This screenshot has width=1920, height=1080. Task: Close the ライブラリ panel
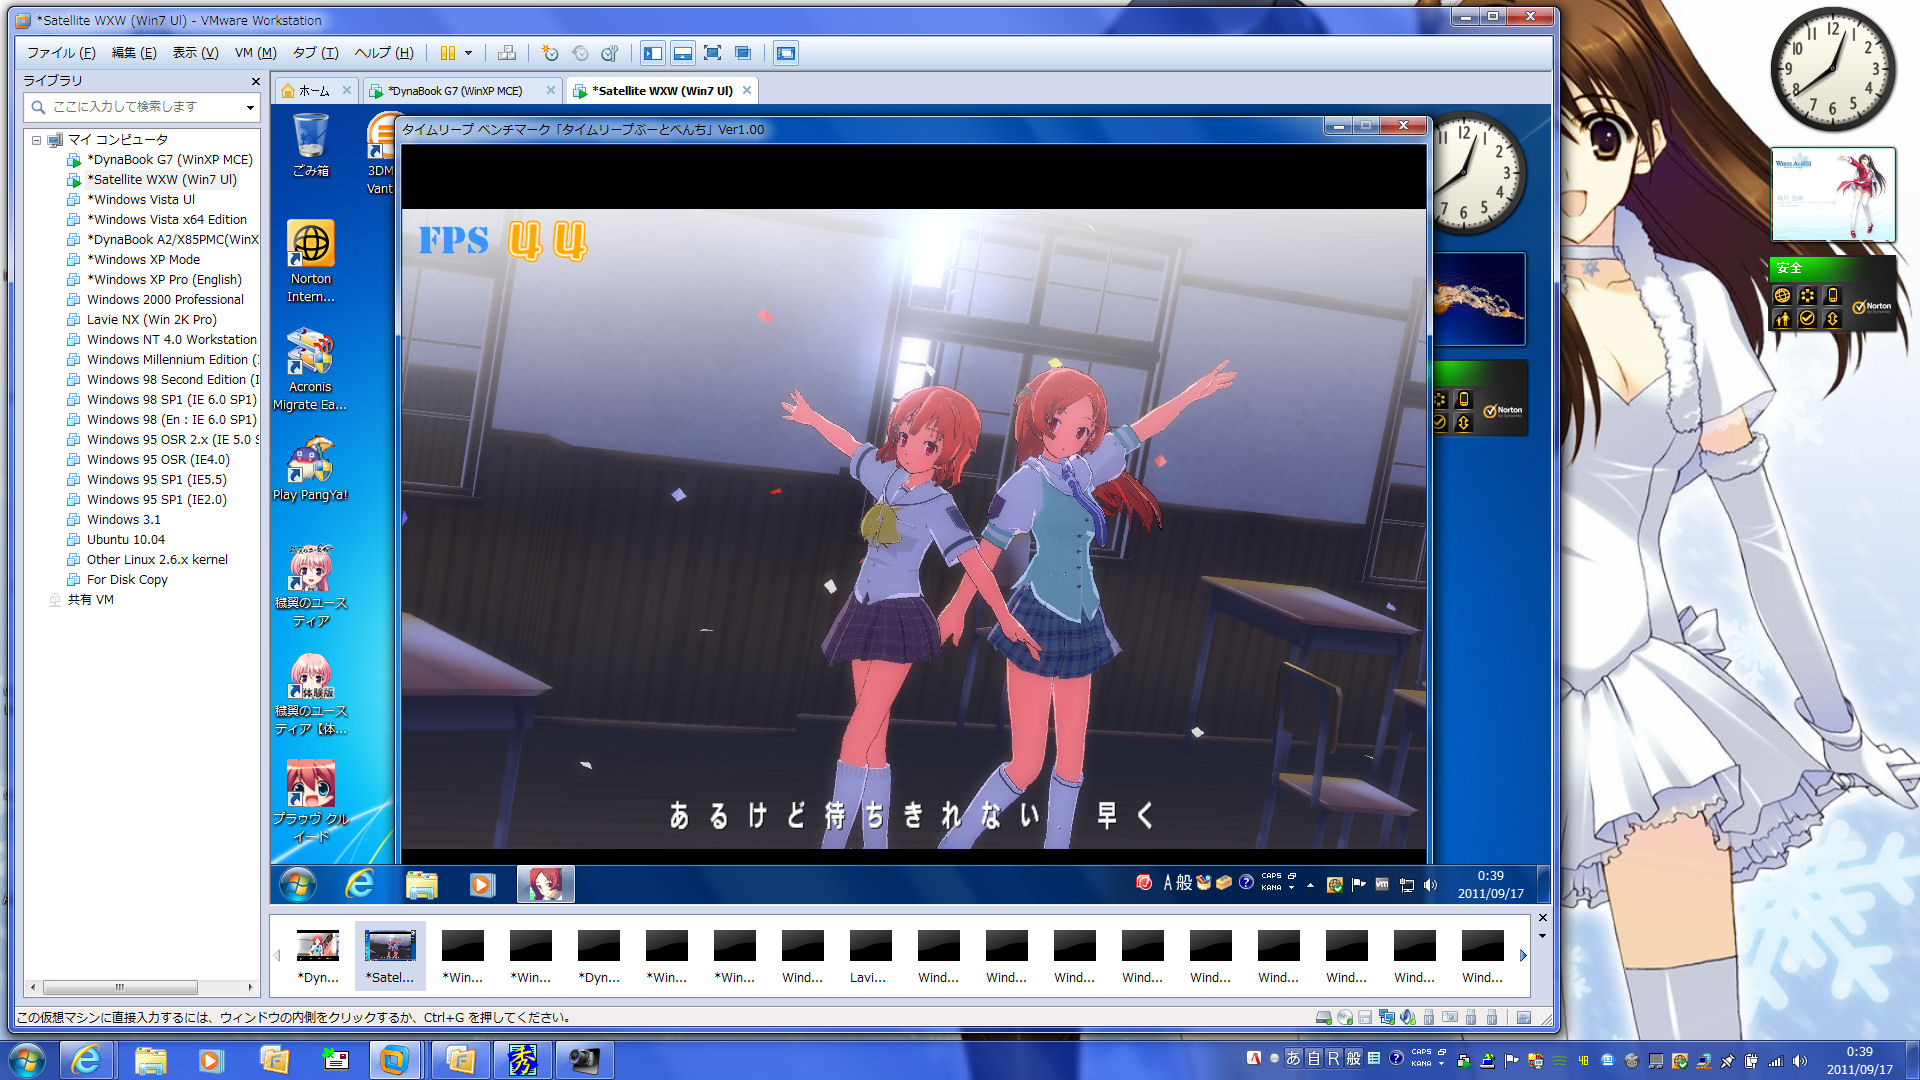(255, 82)
